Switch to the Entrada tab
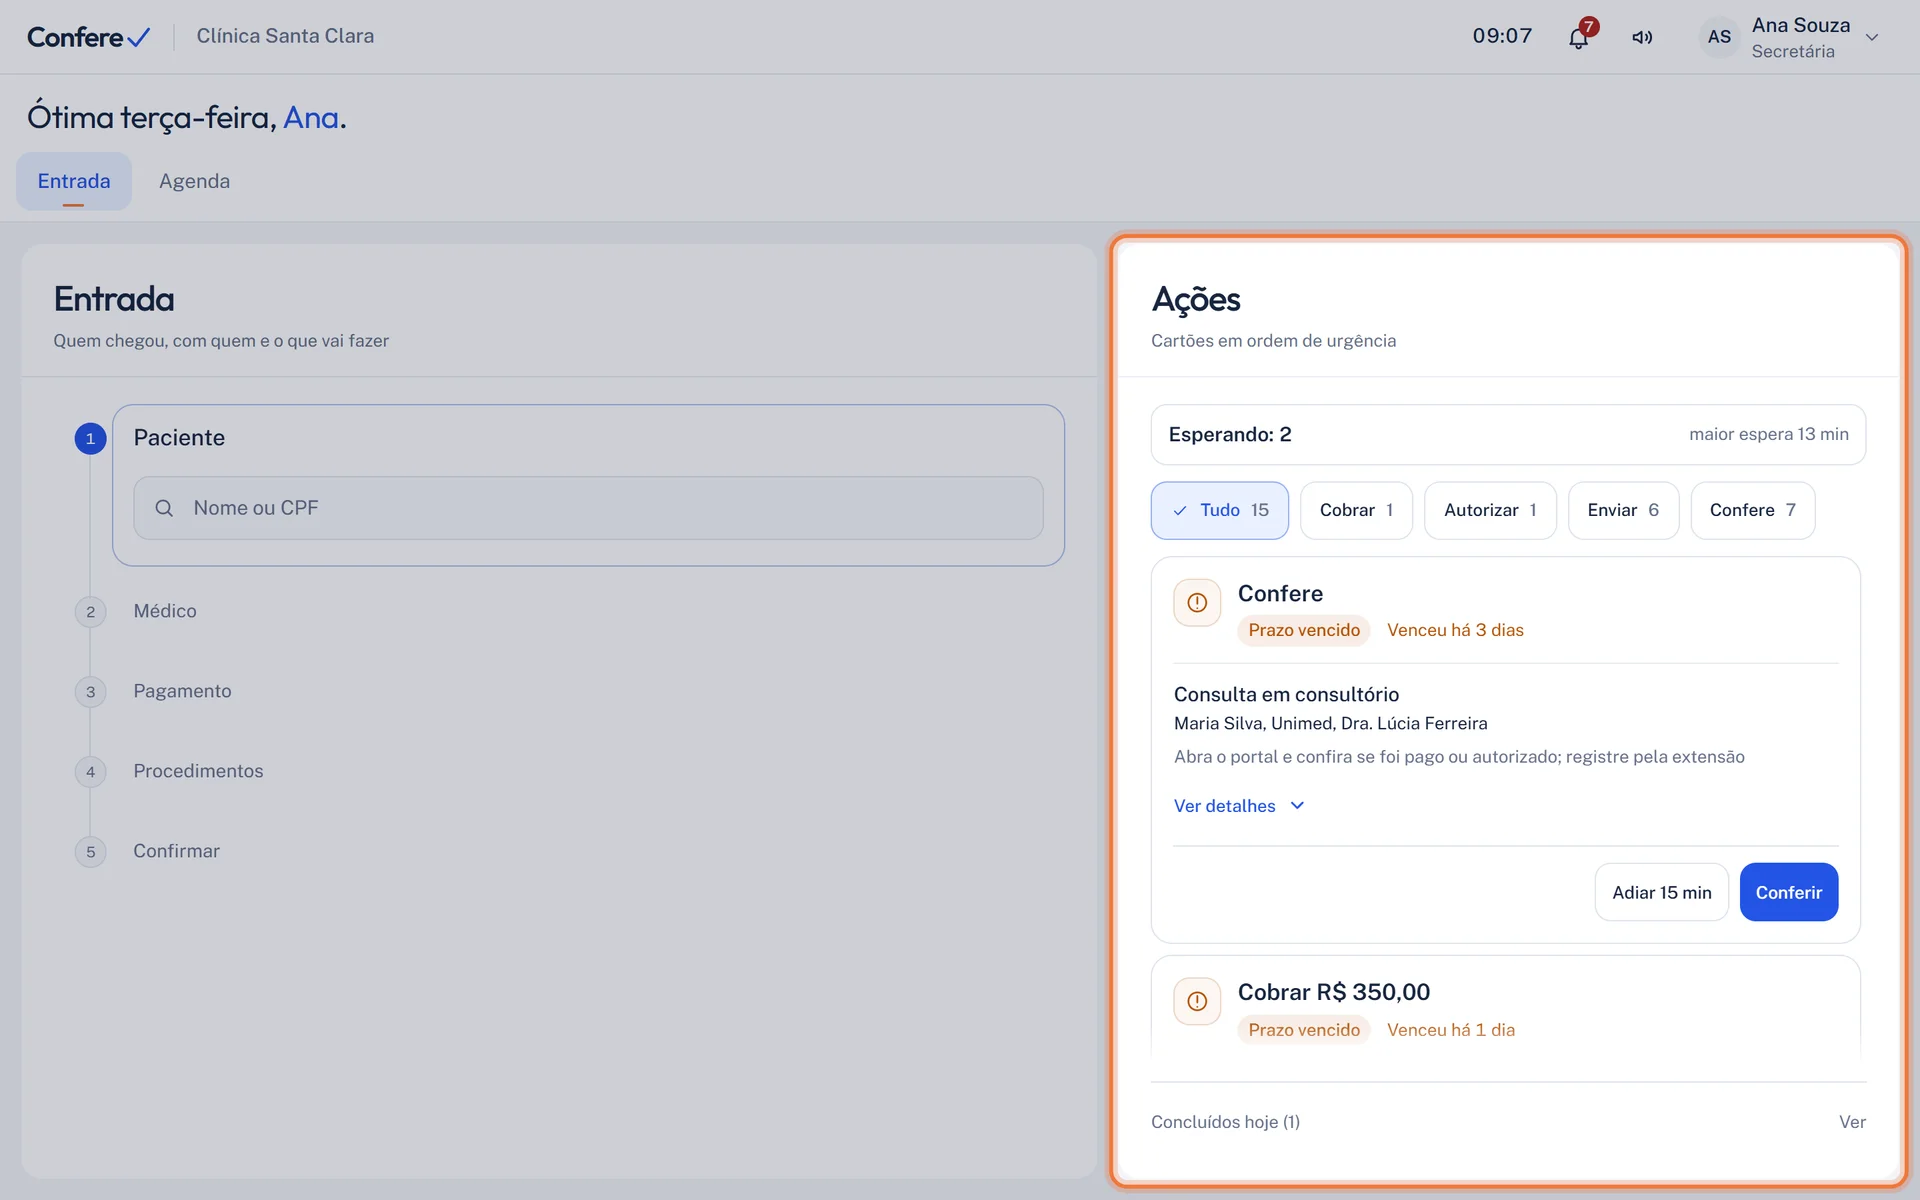This screenshot has width=1920, height=1200. pyautogui.click(x=74, y=181)
